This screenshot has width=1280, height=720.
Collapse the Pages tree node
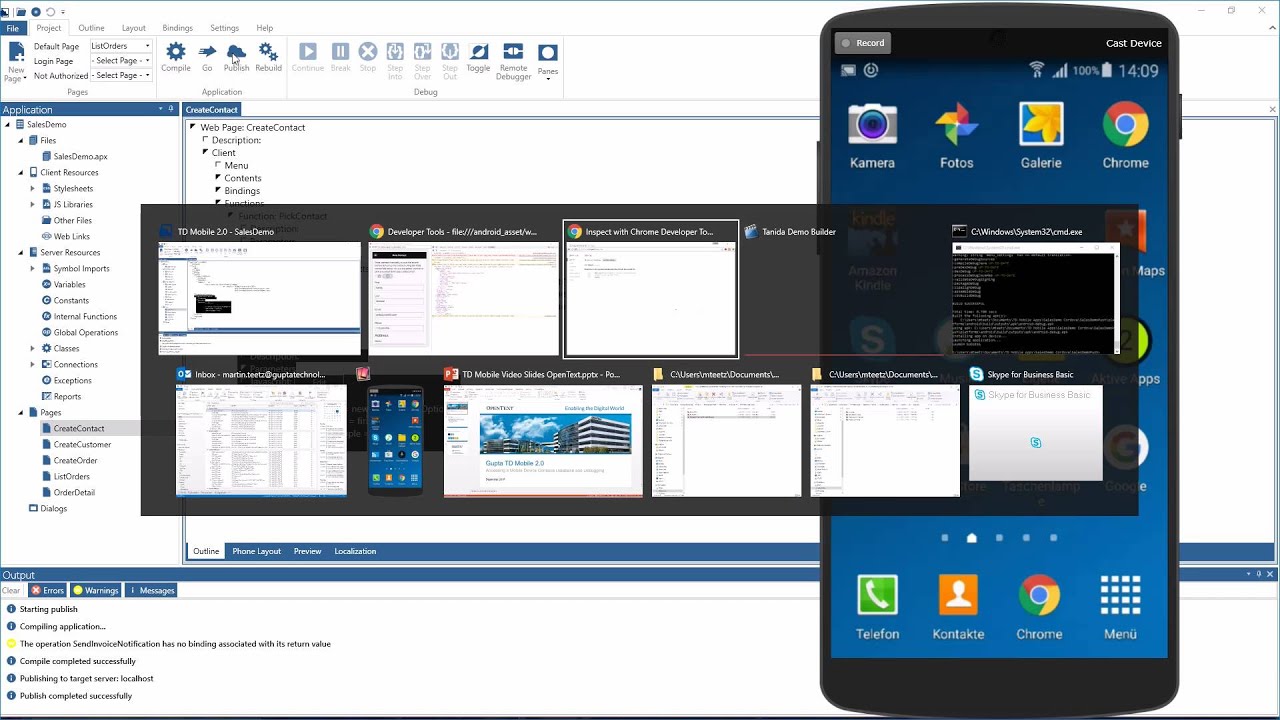20,412
